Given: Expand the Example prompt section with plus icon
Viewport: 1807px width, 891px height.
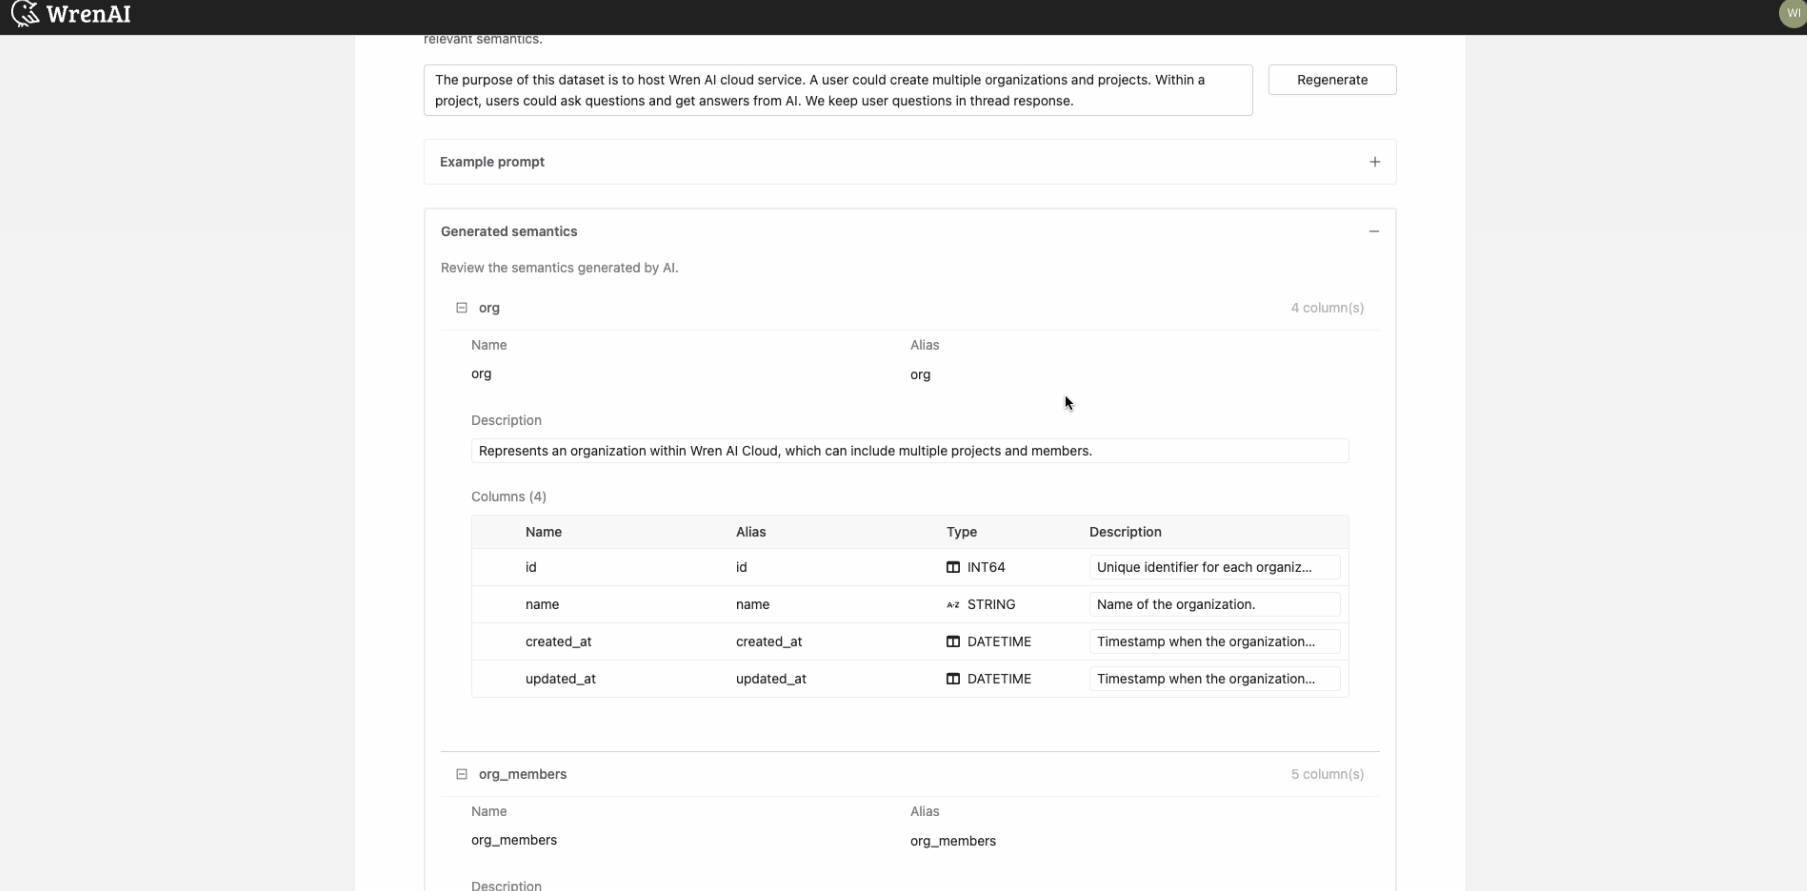Looking at the screenshot, I should 1375,162.
